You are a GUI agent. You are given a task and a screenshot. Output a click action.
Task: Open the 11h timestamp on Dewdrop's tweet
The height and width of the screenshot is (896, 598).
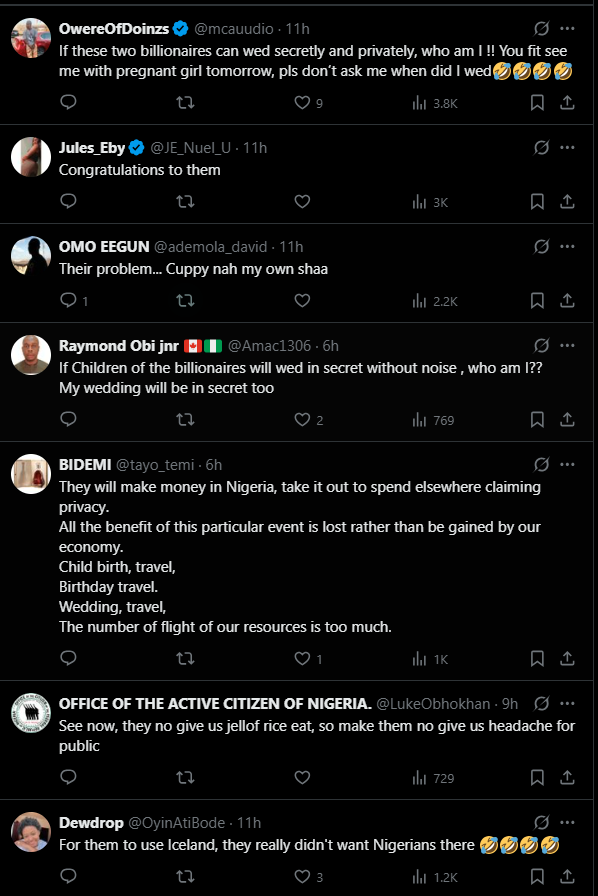point(249,823)
